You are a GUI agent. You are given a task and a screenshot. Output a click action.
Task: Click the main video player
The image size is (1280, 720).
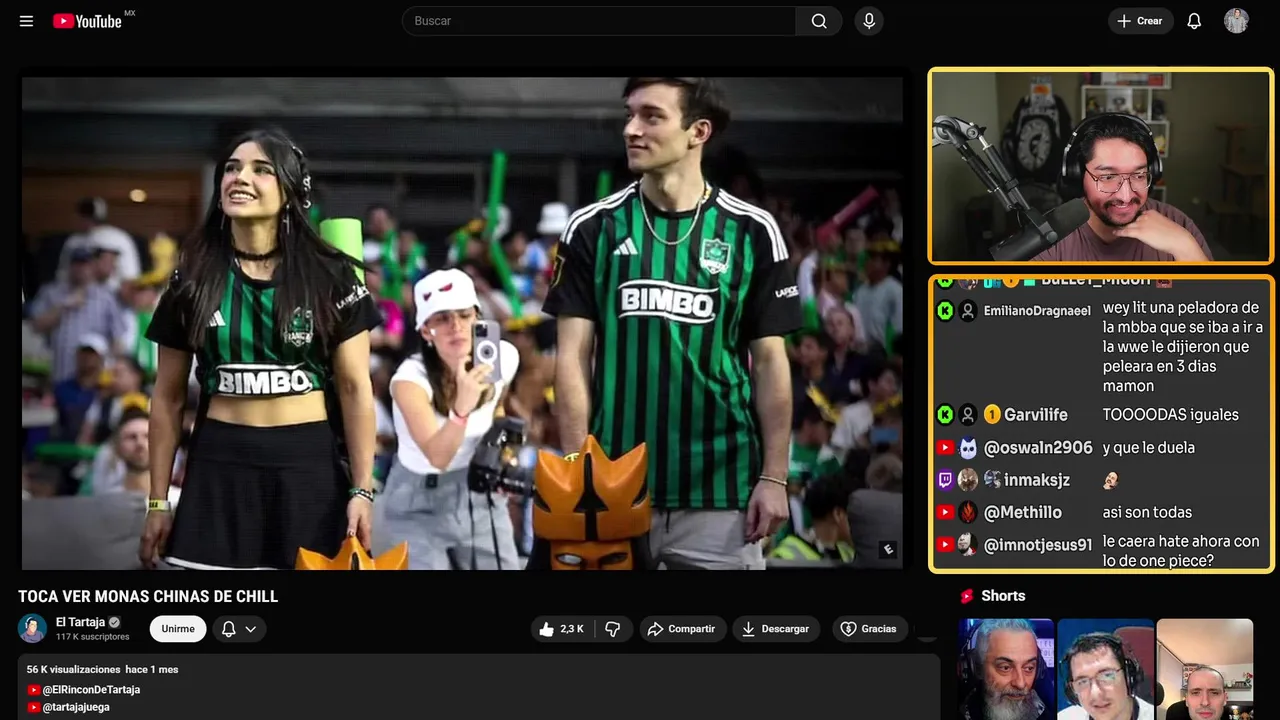(462, 323)
